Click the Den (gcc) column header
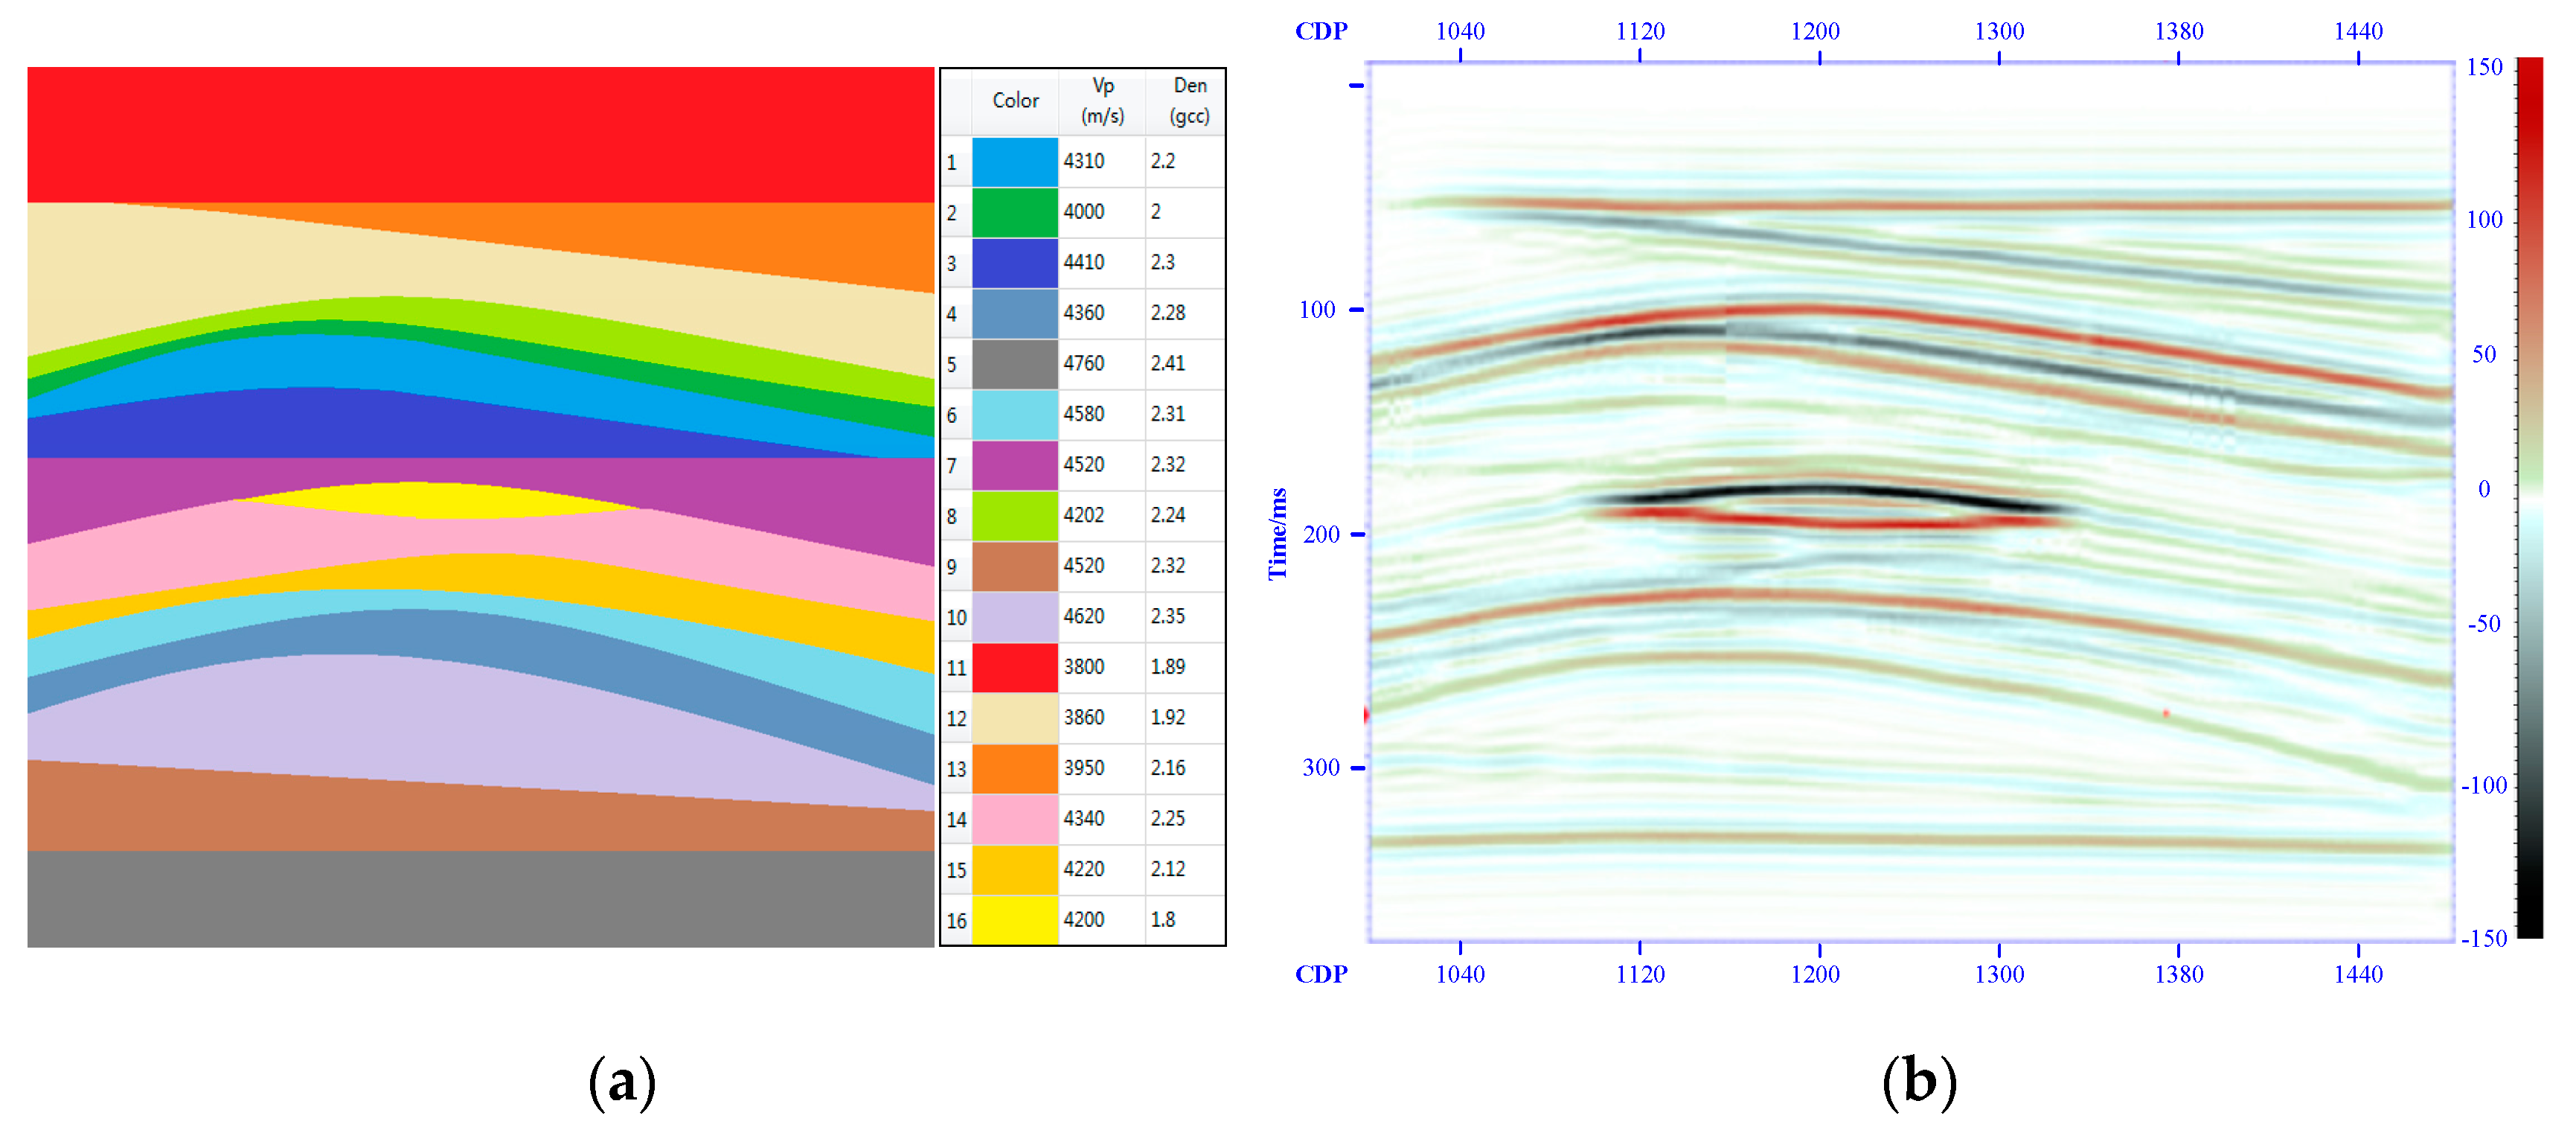 click(1188, 101)
